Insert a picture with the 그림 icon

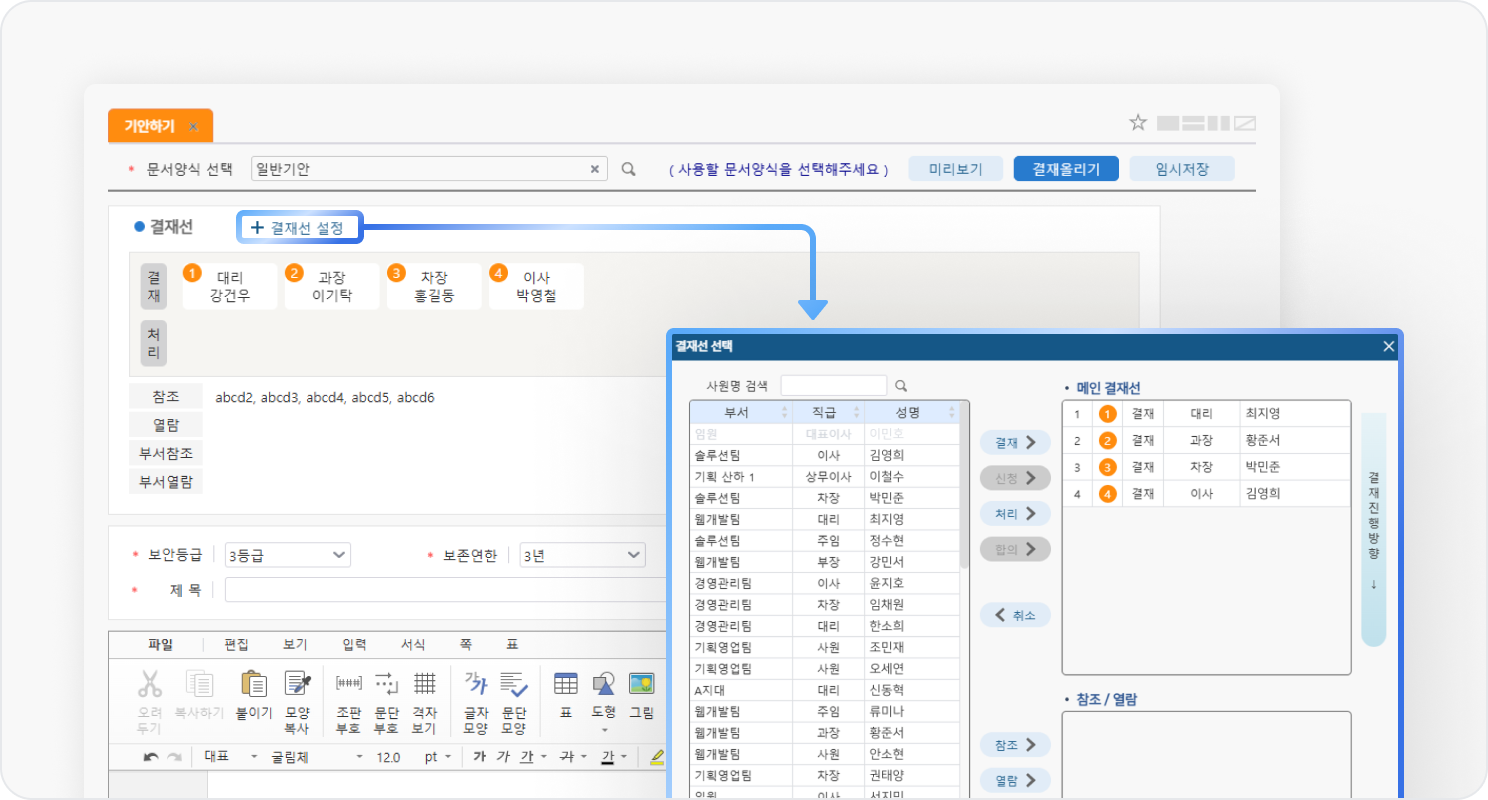[x=641, y=684]
